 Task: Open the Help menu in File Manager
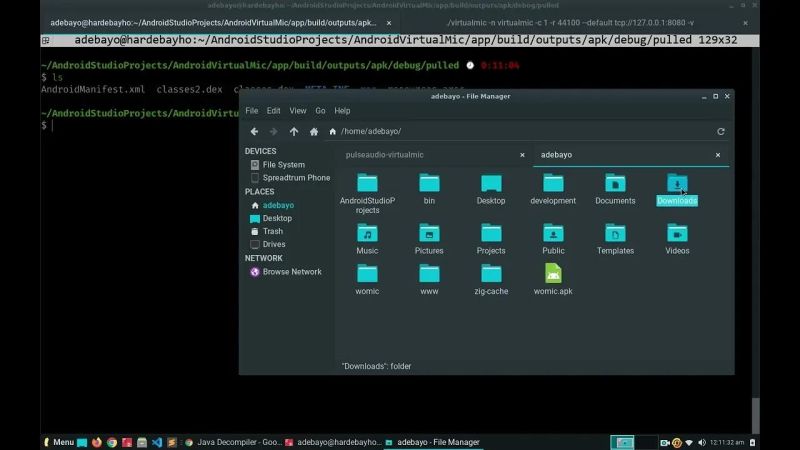(342, 111)
